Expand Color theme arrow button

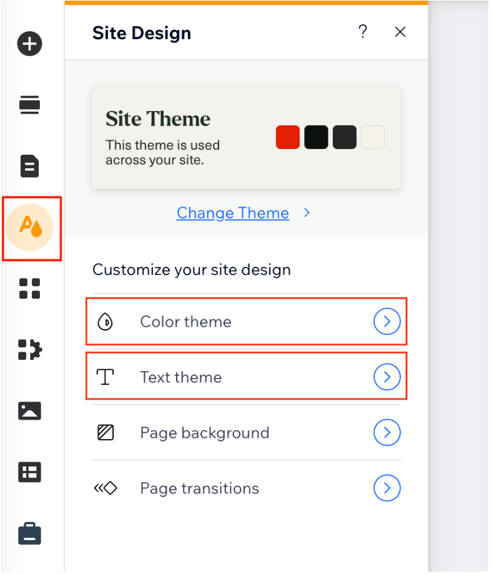coord(388,323)
